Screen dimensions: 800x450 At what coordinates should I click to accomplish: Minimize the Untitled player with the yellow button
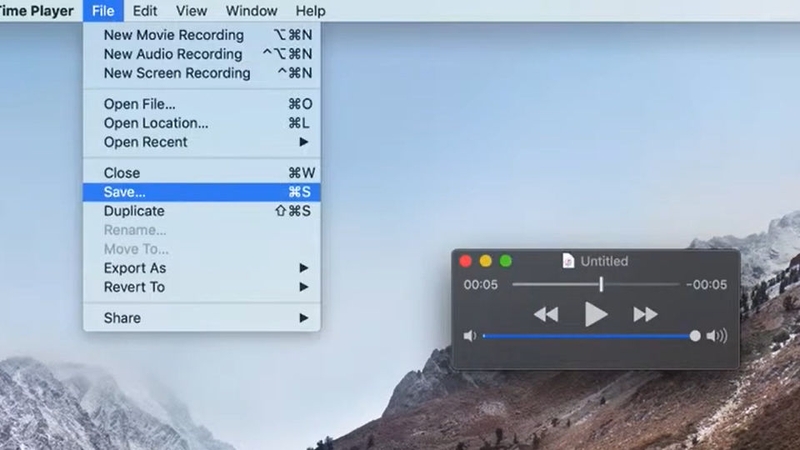pyautogui.click(x=485, y=261)
